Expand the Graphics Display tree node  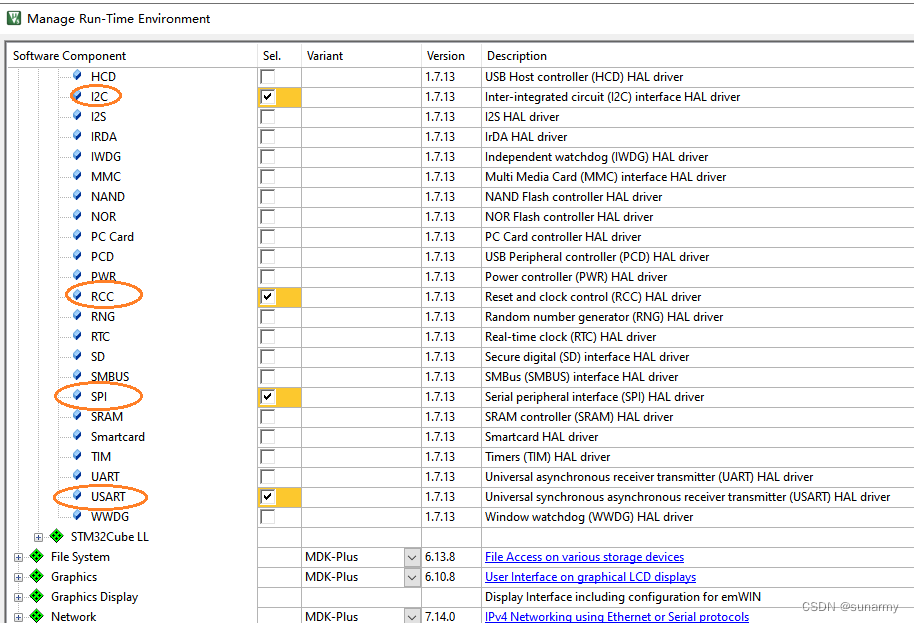(19, 597)
